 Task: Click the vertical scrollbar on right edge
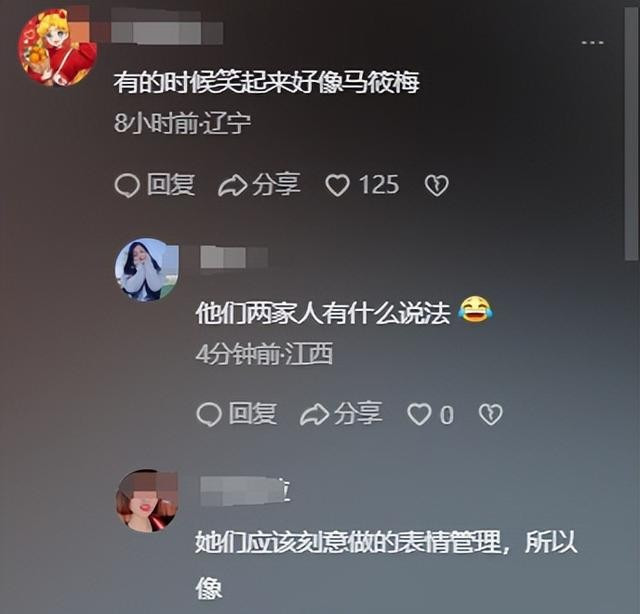tap(631, 133)
